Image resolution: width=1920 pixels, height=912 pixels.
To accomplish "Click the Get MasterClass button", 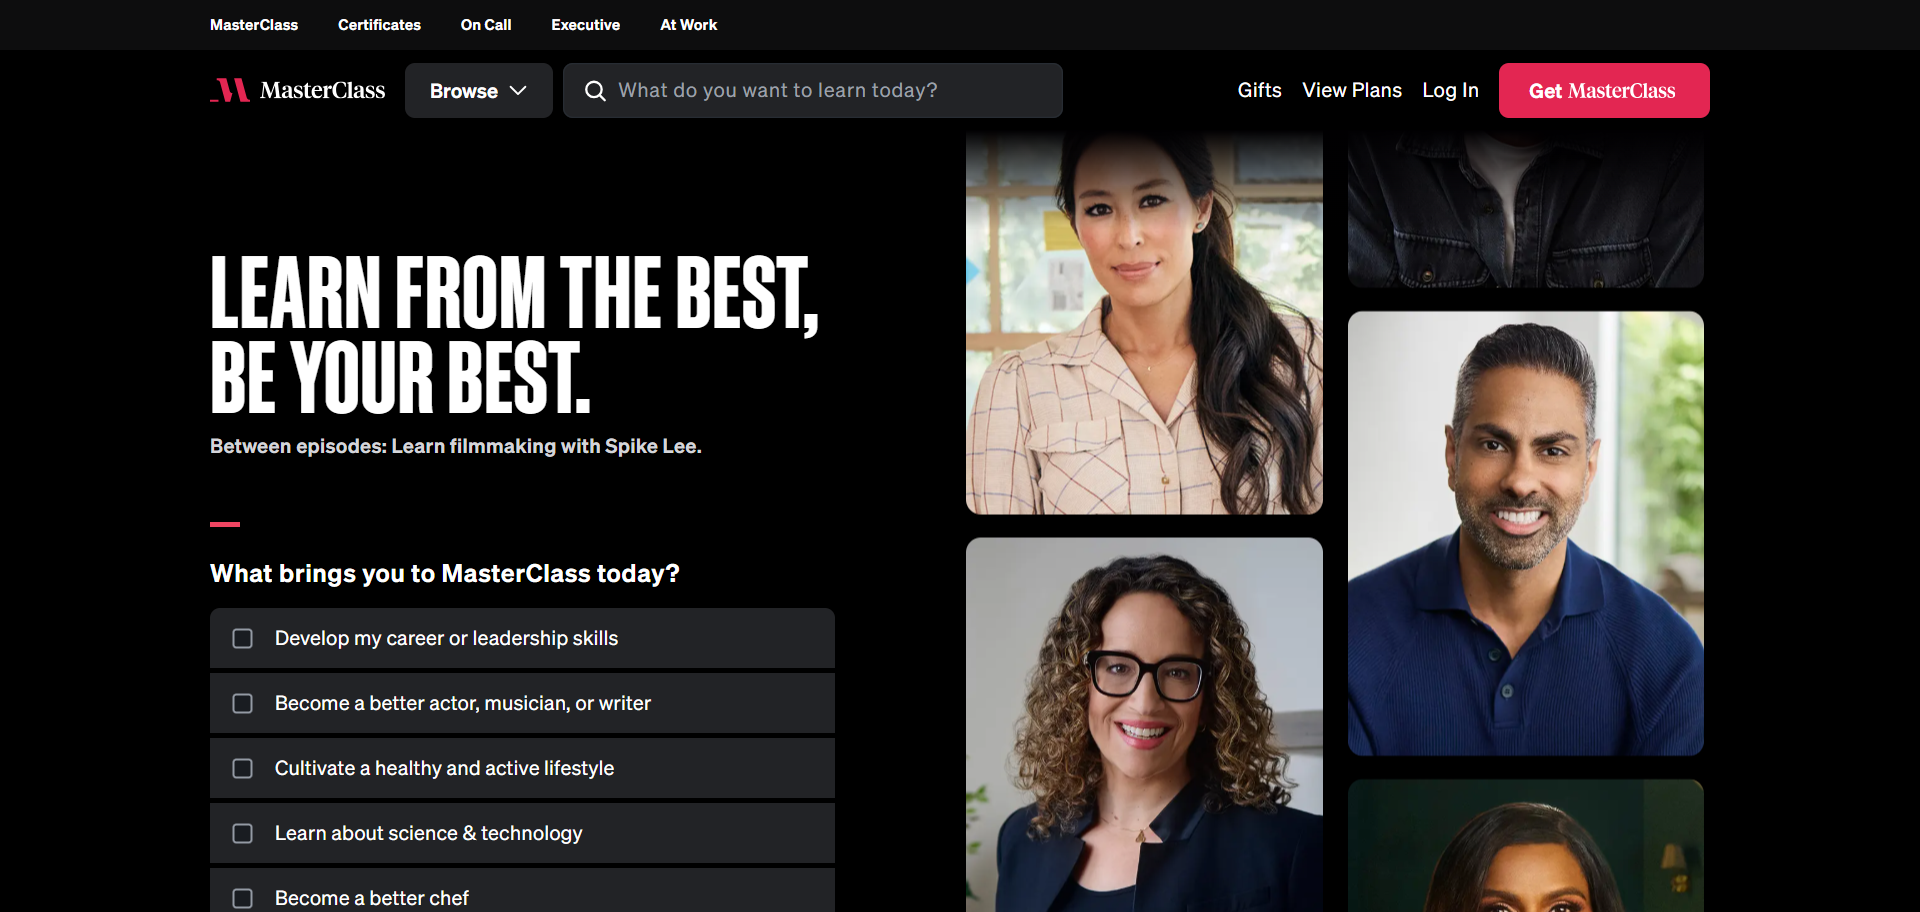I will pyautogui.click(x=1604, y=91).
